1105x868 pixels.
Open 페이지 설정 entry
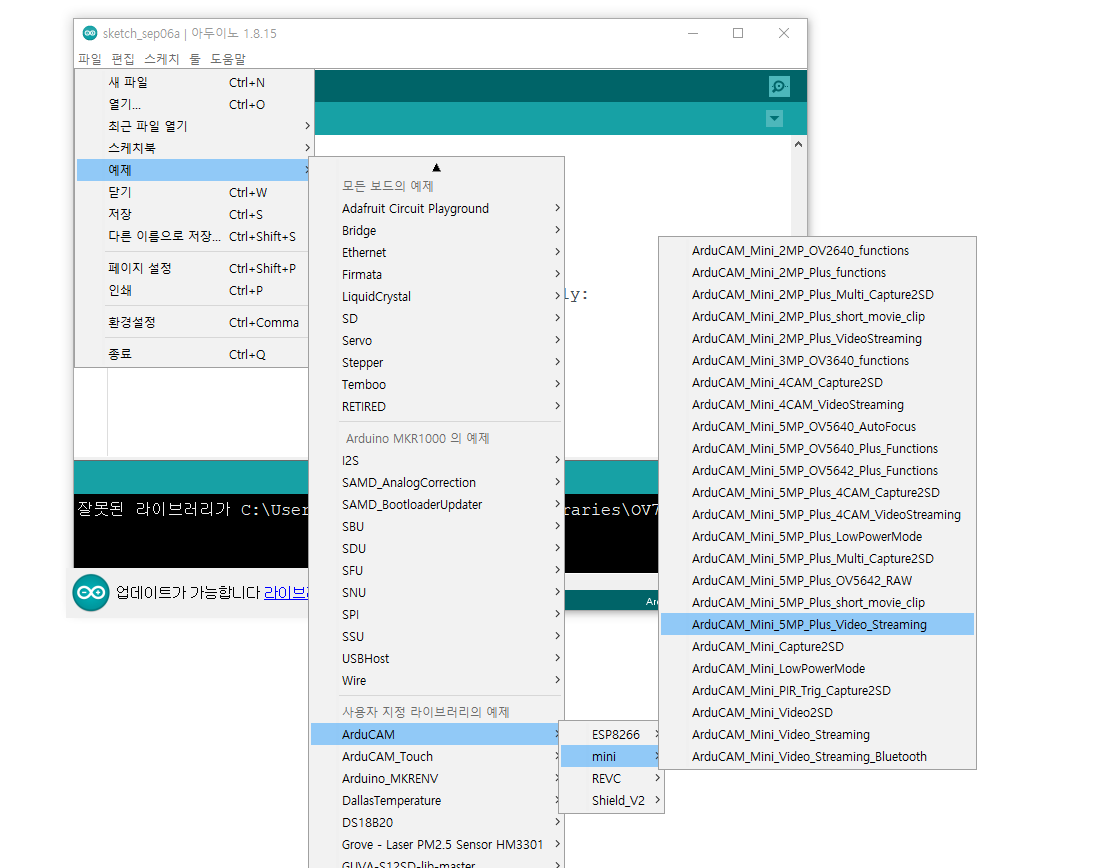pos(193,268)
